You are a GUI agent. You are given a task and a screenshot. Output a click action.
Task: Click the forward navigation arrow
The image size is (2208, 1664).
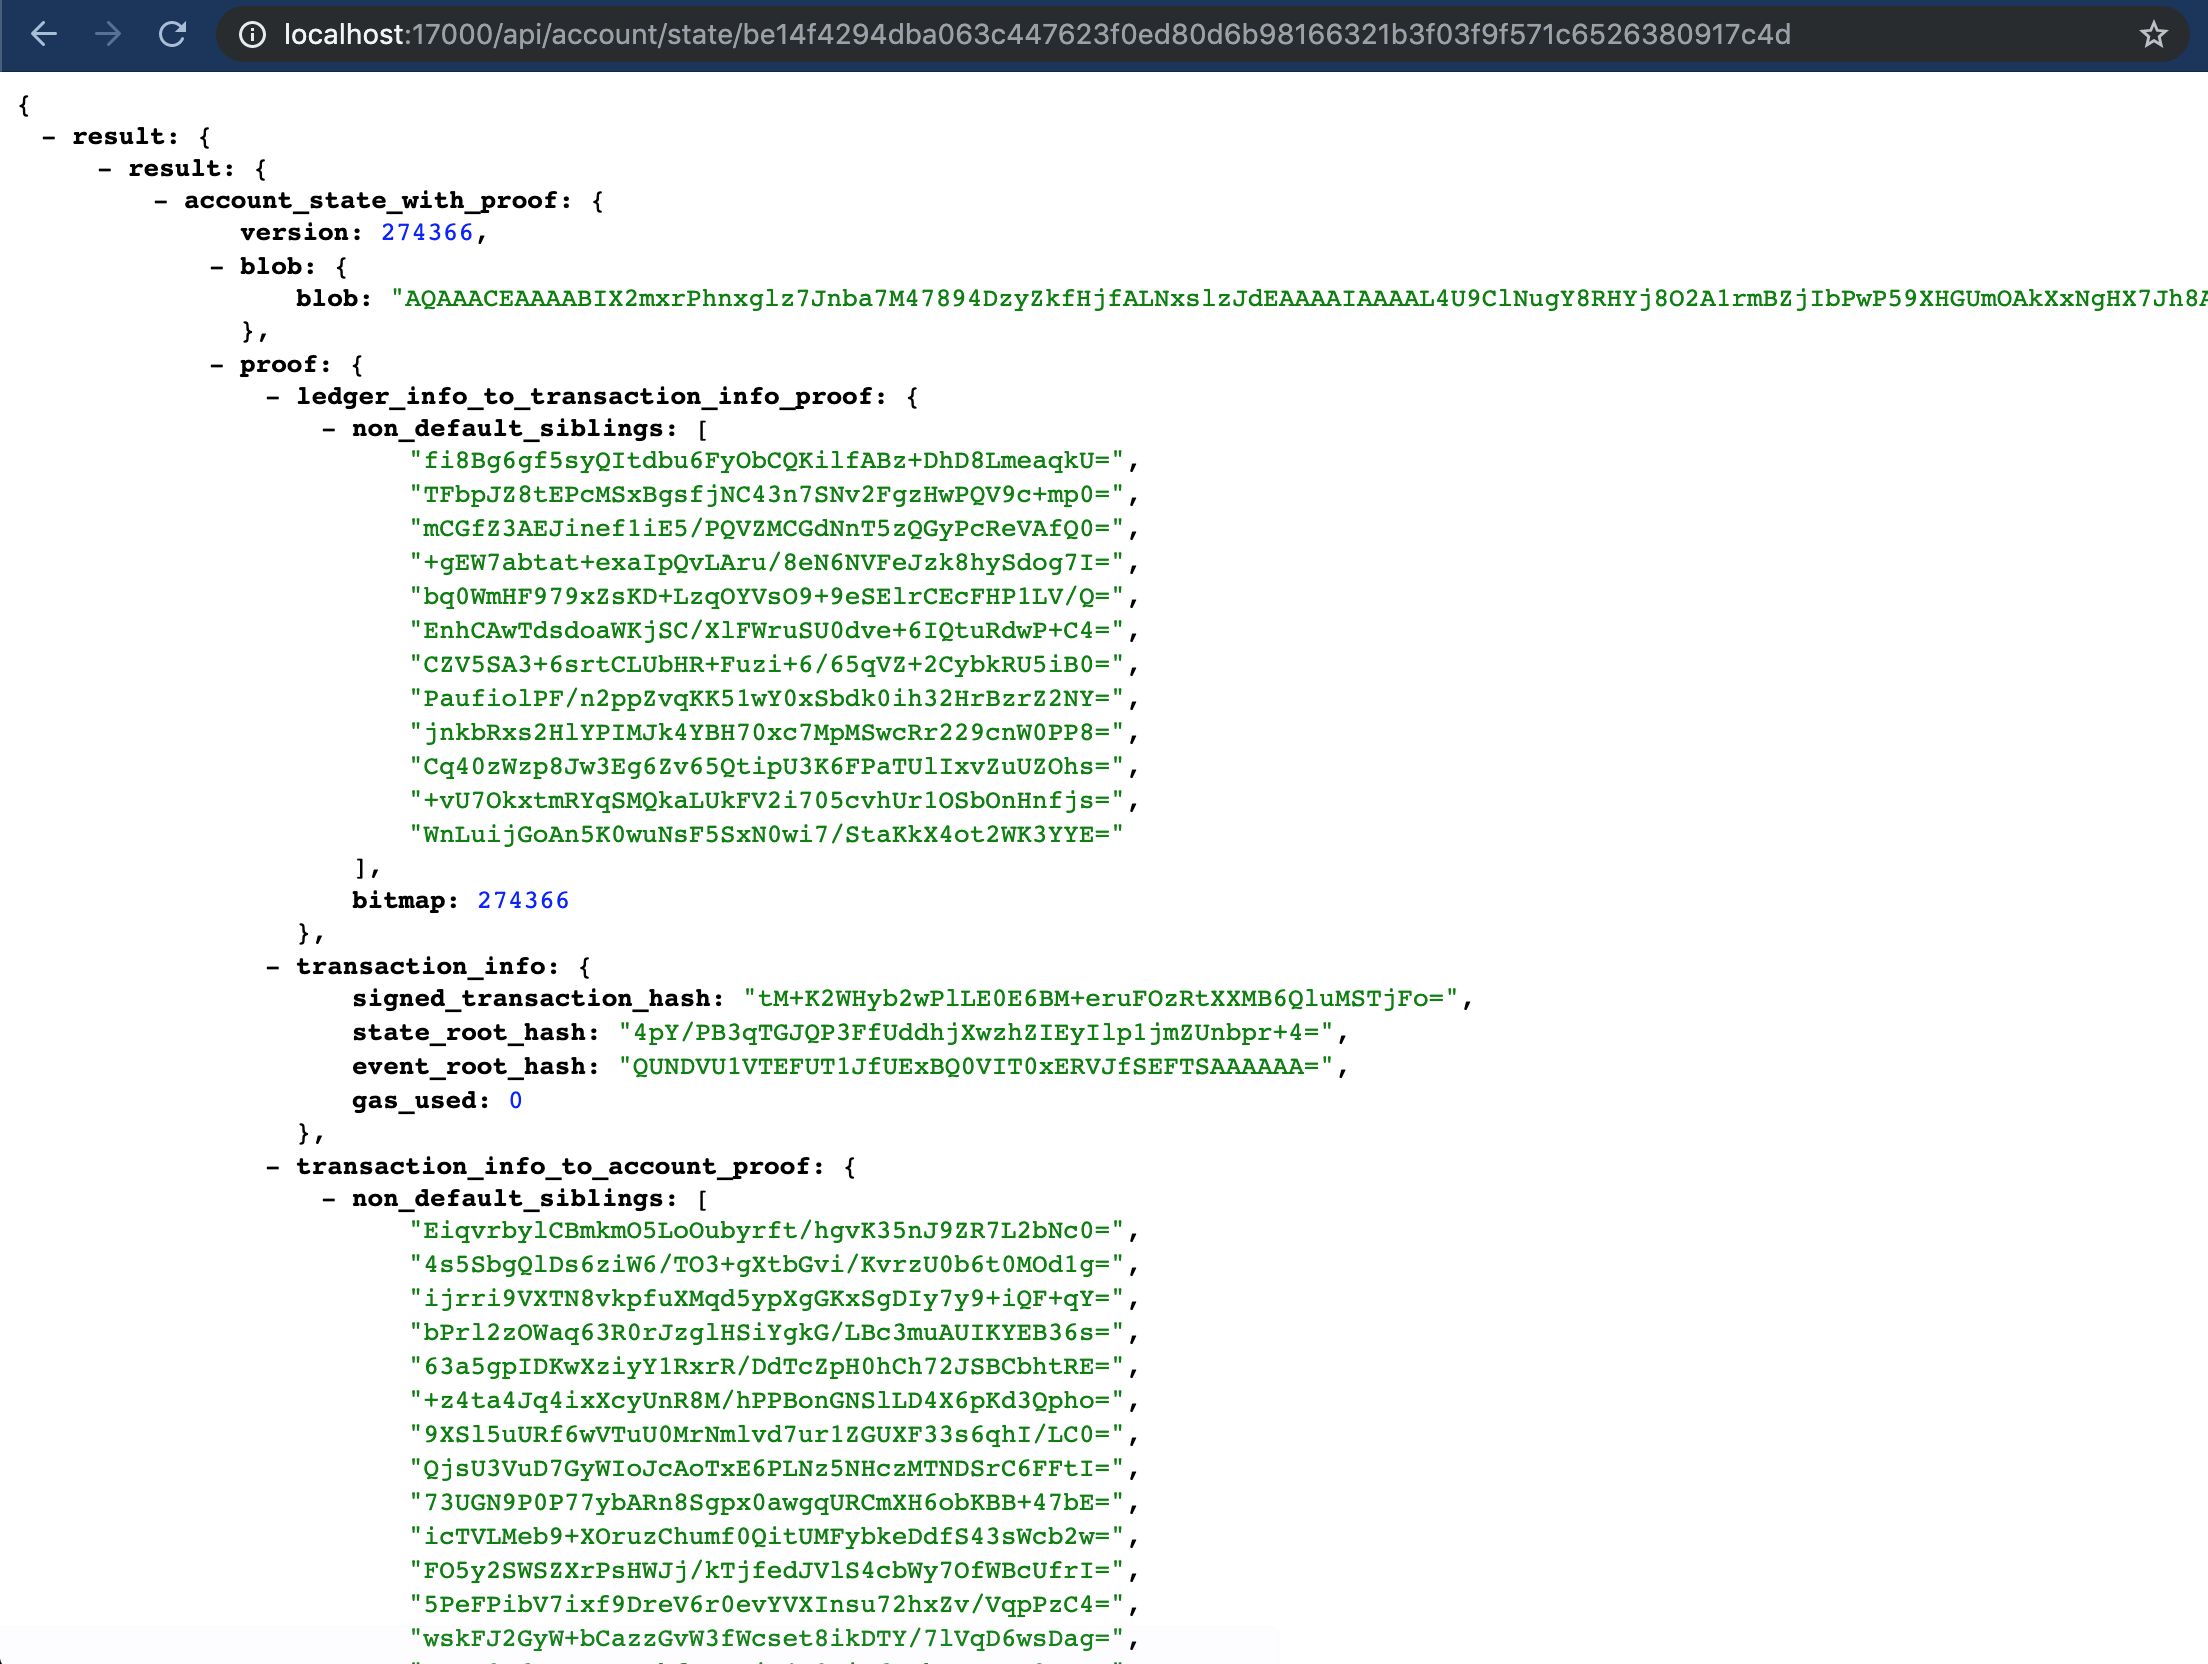(x=108, y=35)
